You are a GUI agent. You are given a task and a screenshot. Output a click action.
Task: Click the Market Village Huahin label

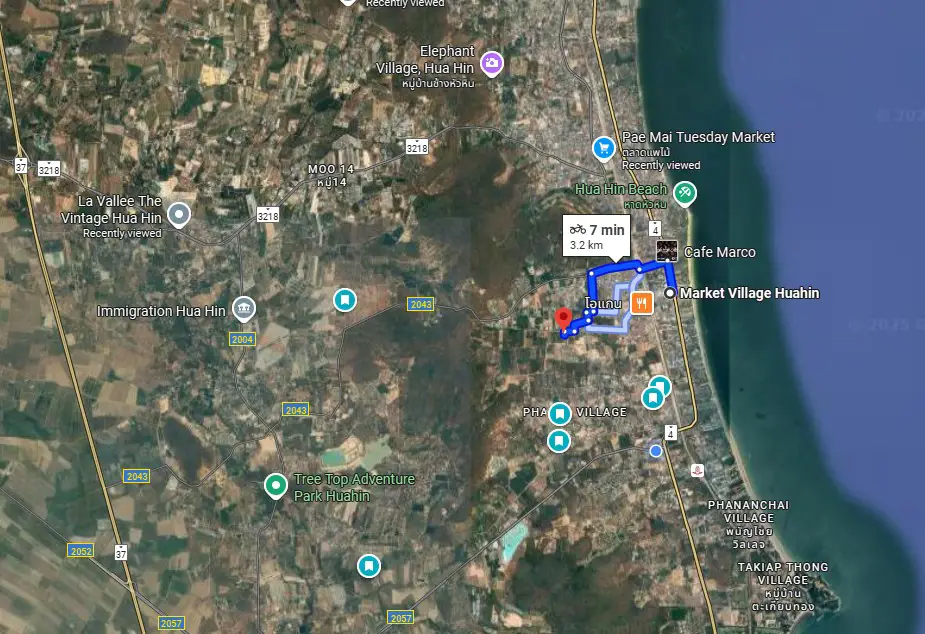pyautogui.click(x=749, y=293)
